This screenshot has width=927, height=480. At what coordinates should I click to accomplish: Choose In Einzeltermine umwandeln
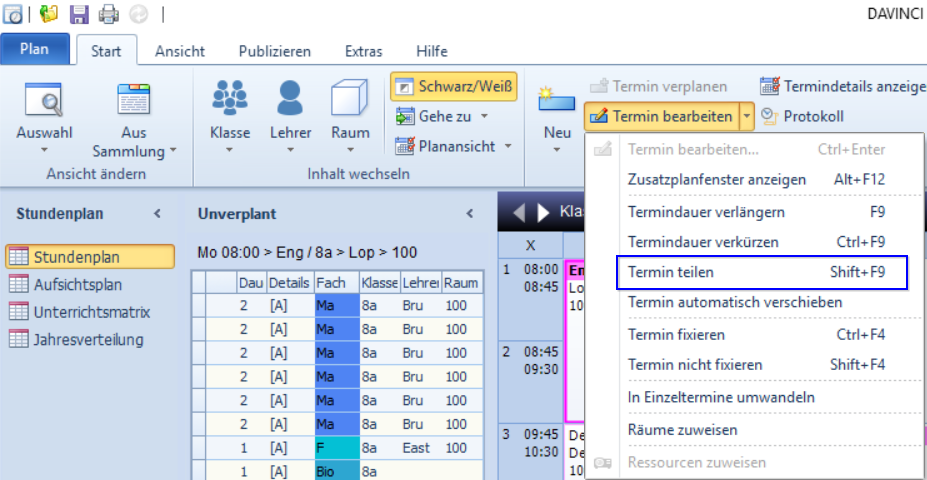tap(755, 397)
